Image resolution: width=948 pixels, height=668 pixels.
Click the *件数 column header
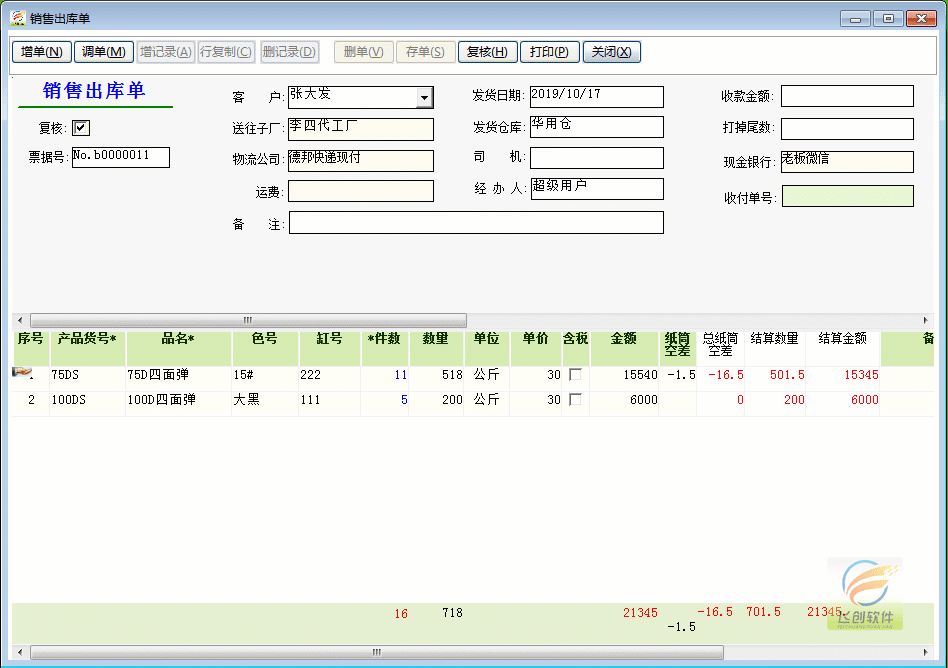pyautogui.click(x=385, y=348)
